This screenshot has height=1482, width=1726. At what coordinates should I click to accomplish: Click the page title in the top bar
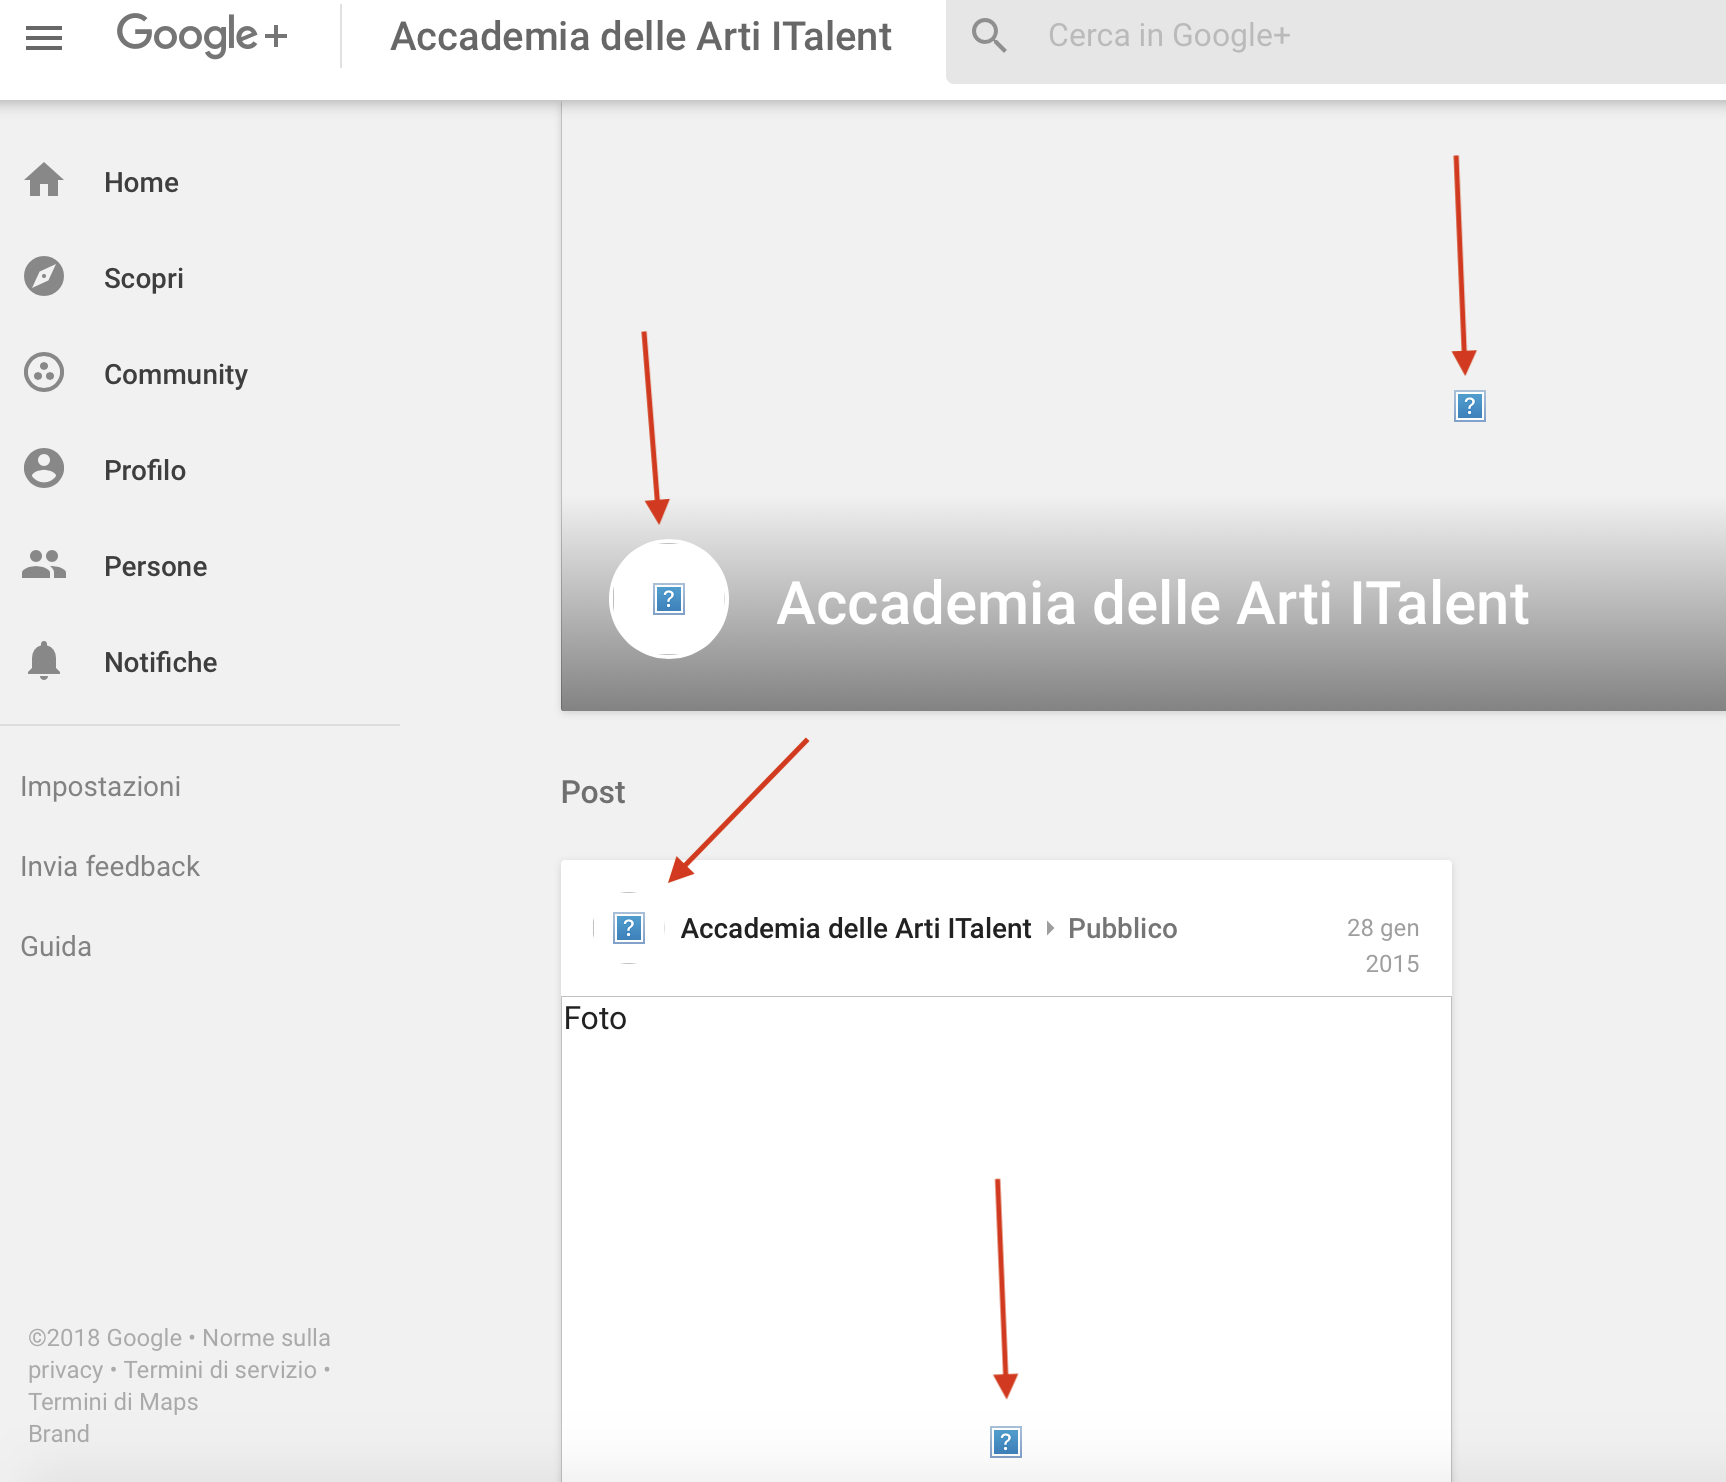[641, 37]
